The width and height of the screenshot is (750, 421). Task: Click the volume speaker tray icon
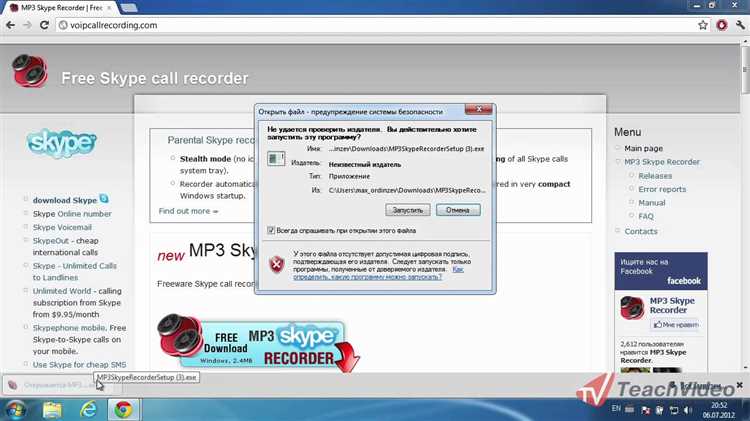688,410
